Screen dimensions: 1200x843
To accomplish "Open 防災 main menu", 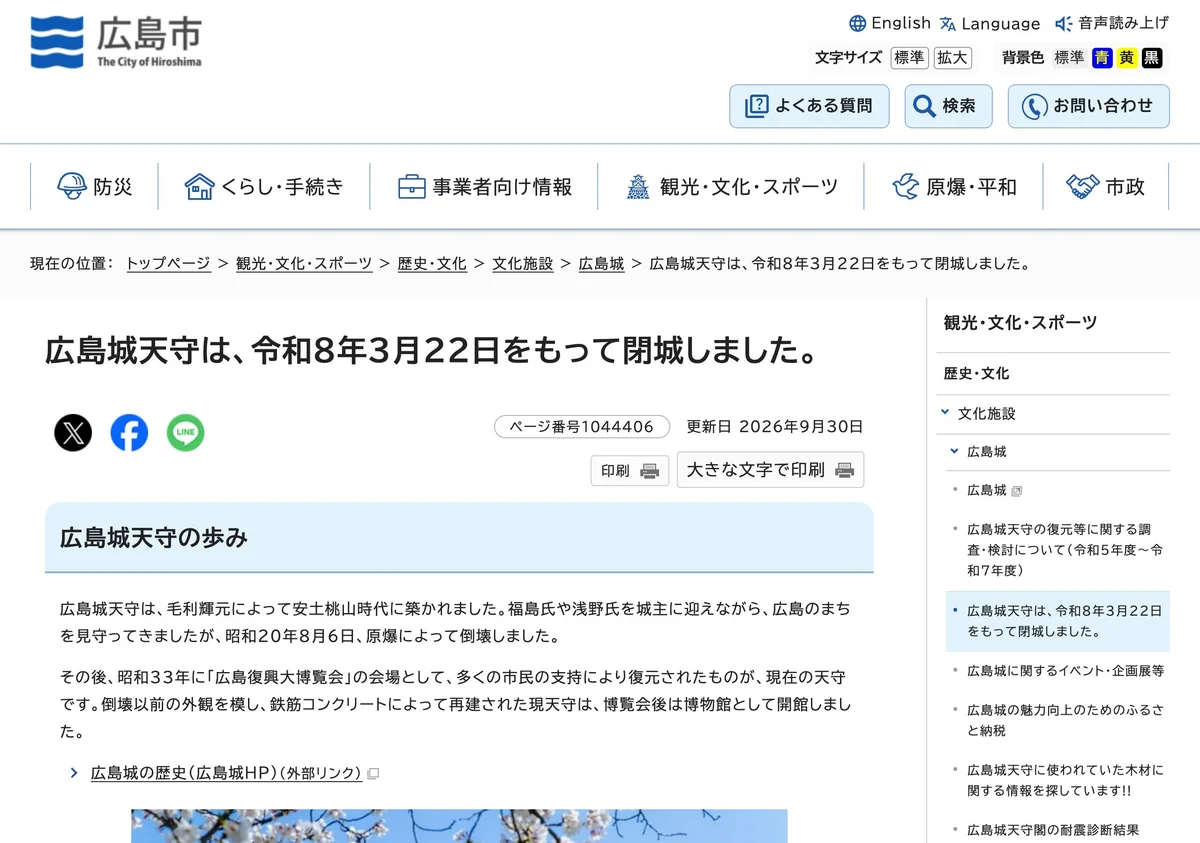I will coord(94,186).
